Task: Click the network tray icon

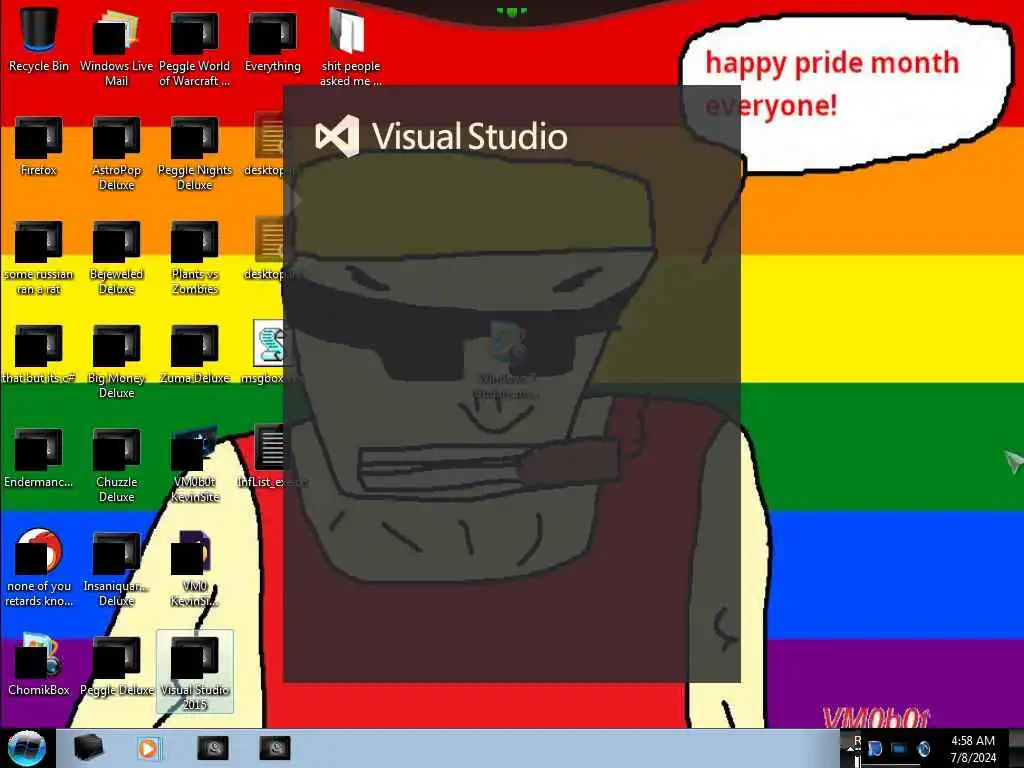Action: point(899,748)
